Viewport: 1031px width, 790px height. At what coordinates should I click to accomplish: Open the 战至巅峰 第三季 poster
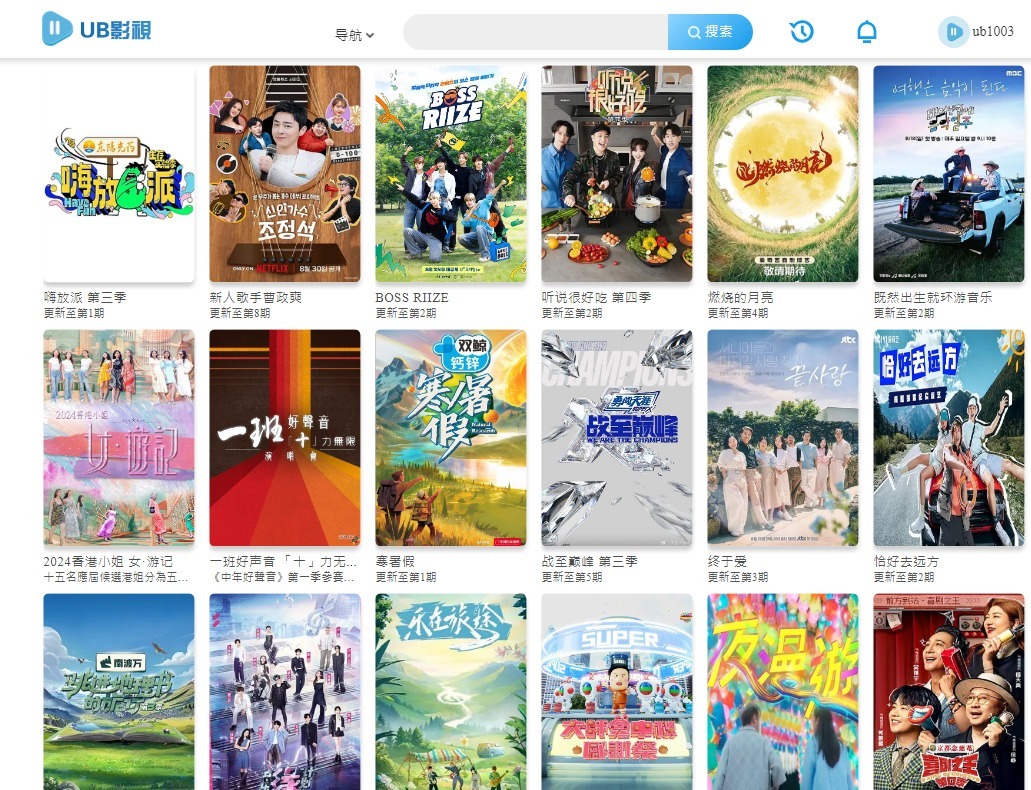[617, 438]
